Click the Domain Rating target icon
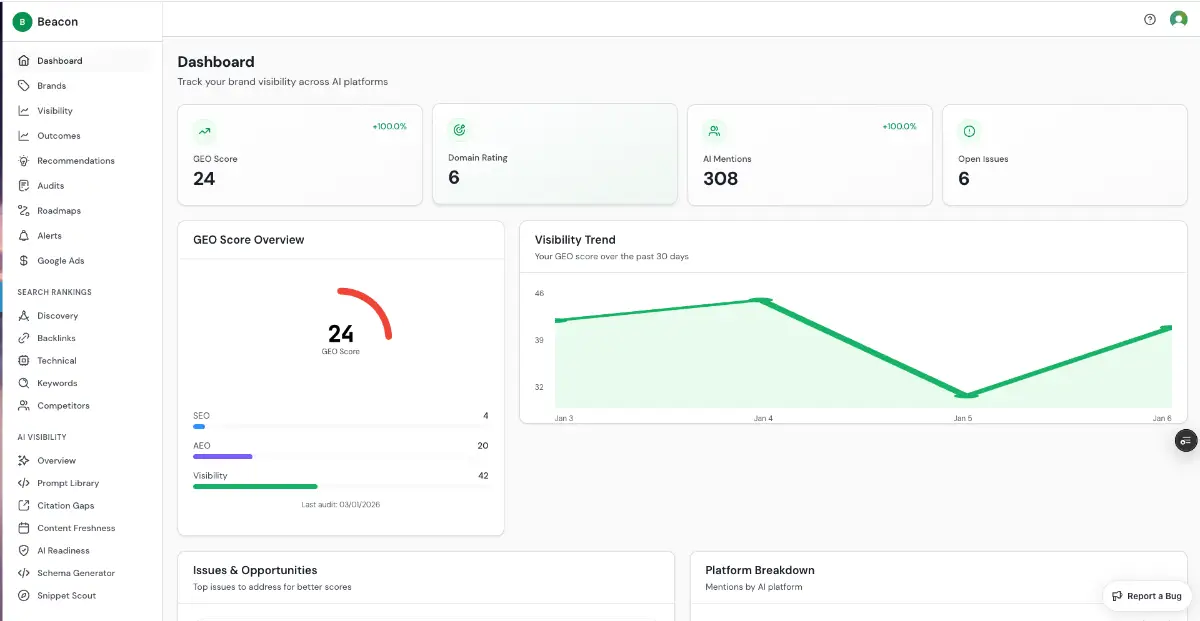This screenshot has width=1200, height=621. coord(459,129)
